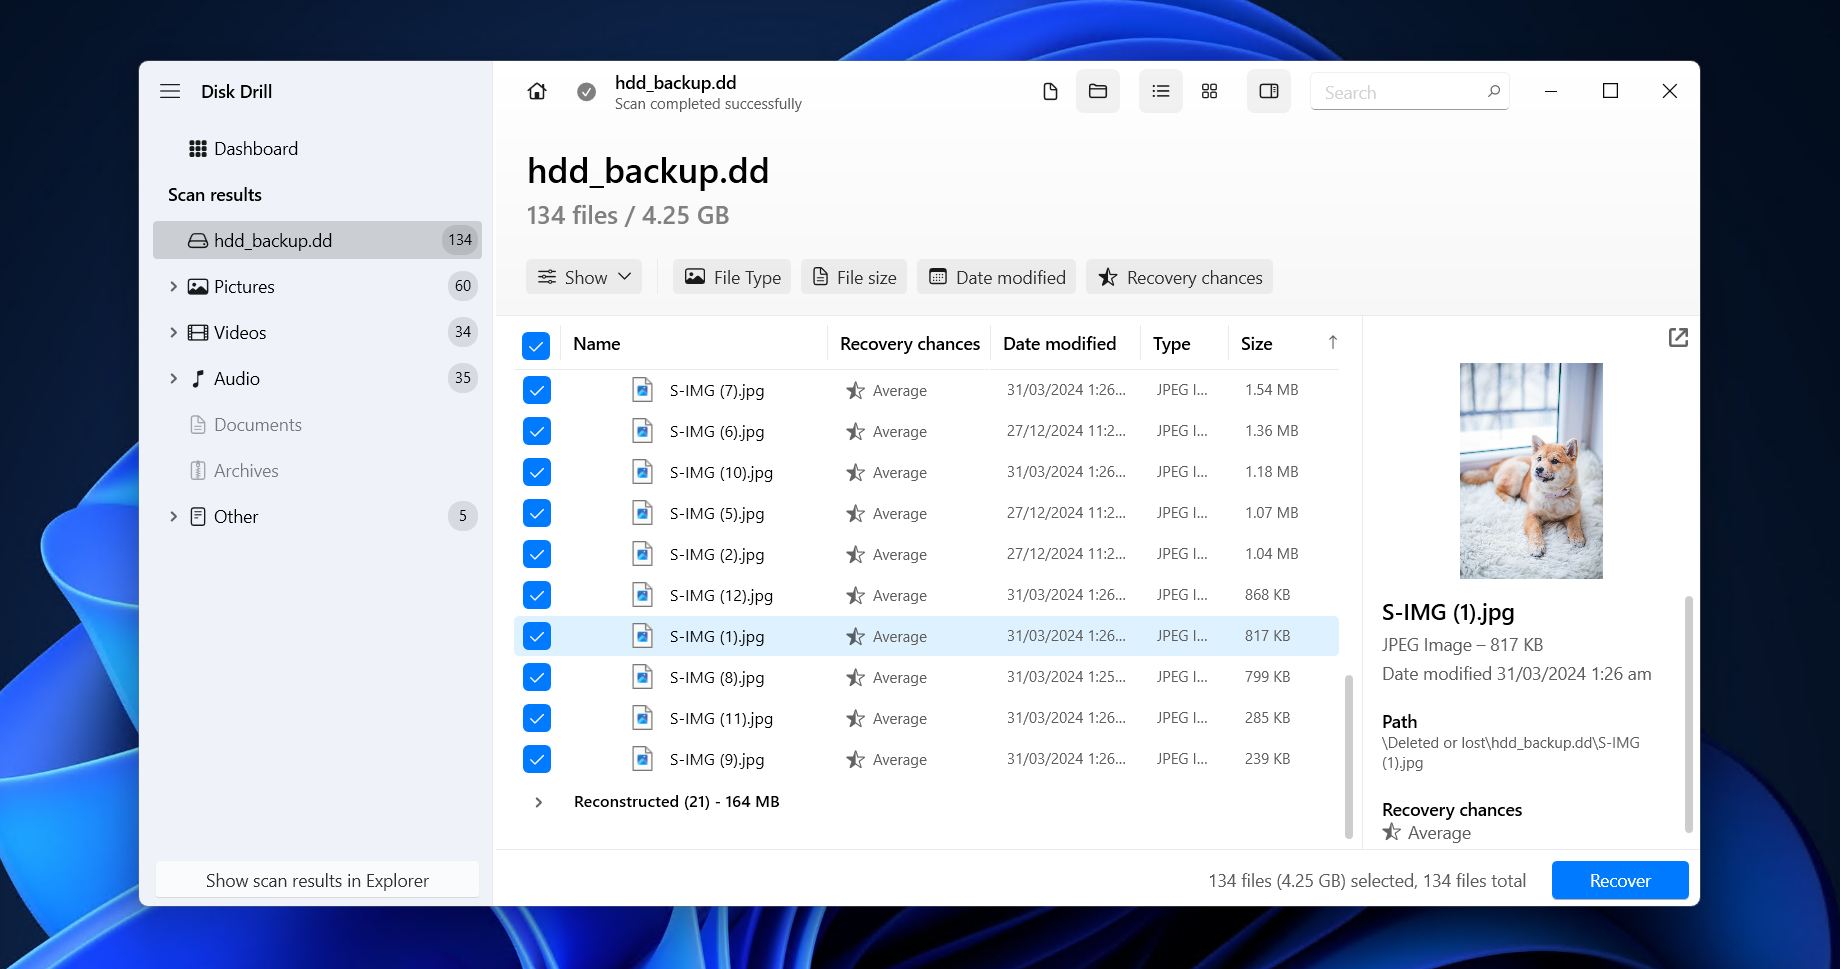This screenshot has height=969, width=1840.
Task: Select the list view layout icon
Action: click(1160, 92)
